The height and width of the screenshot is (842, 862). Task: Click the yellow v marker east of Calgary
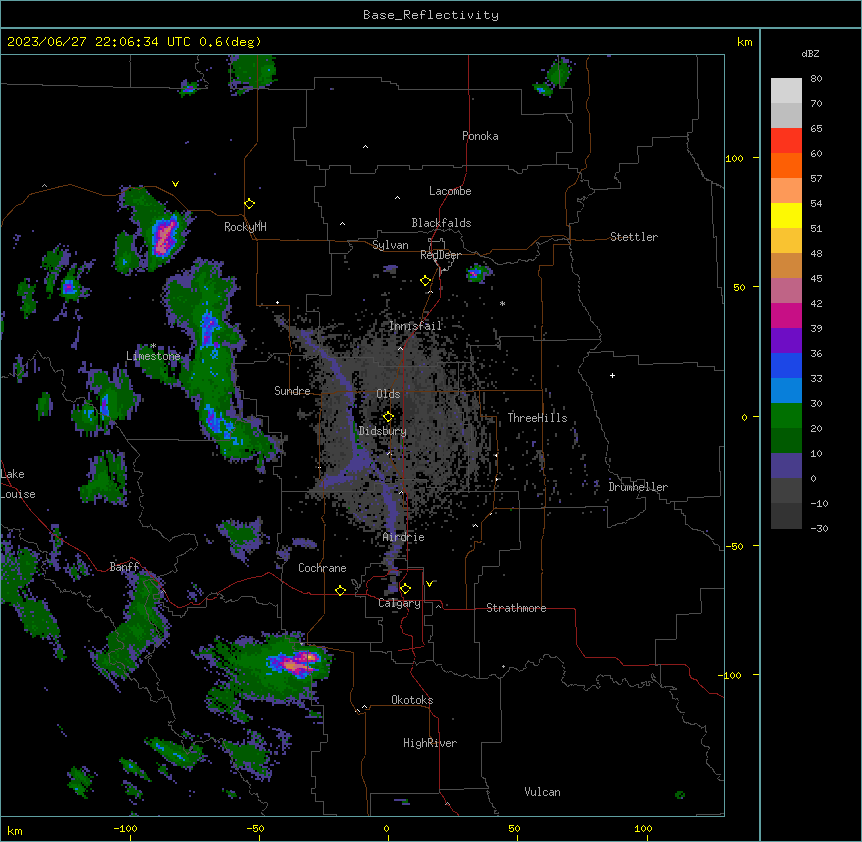(x=429, y=584)
